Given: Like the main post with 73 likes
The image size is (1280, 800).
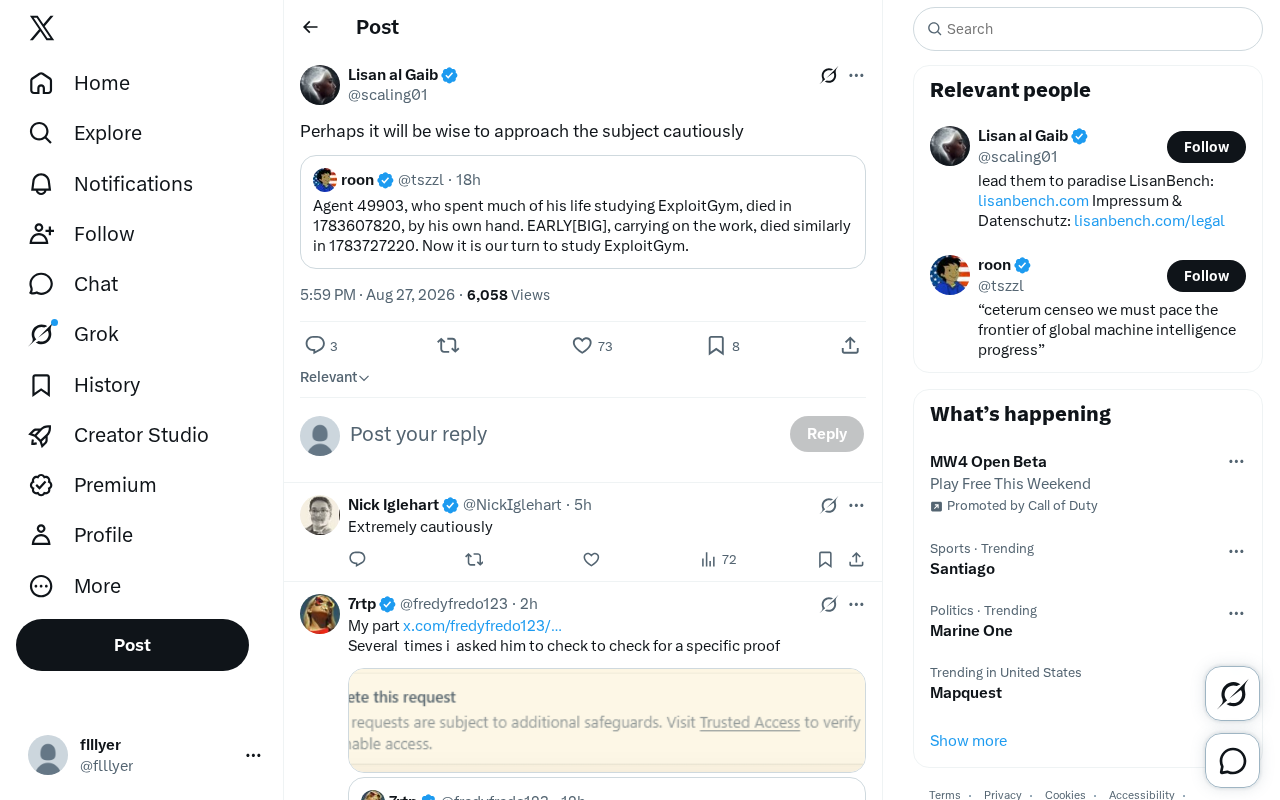Looking at the screenshot, I should tap(592, 345).
